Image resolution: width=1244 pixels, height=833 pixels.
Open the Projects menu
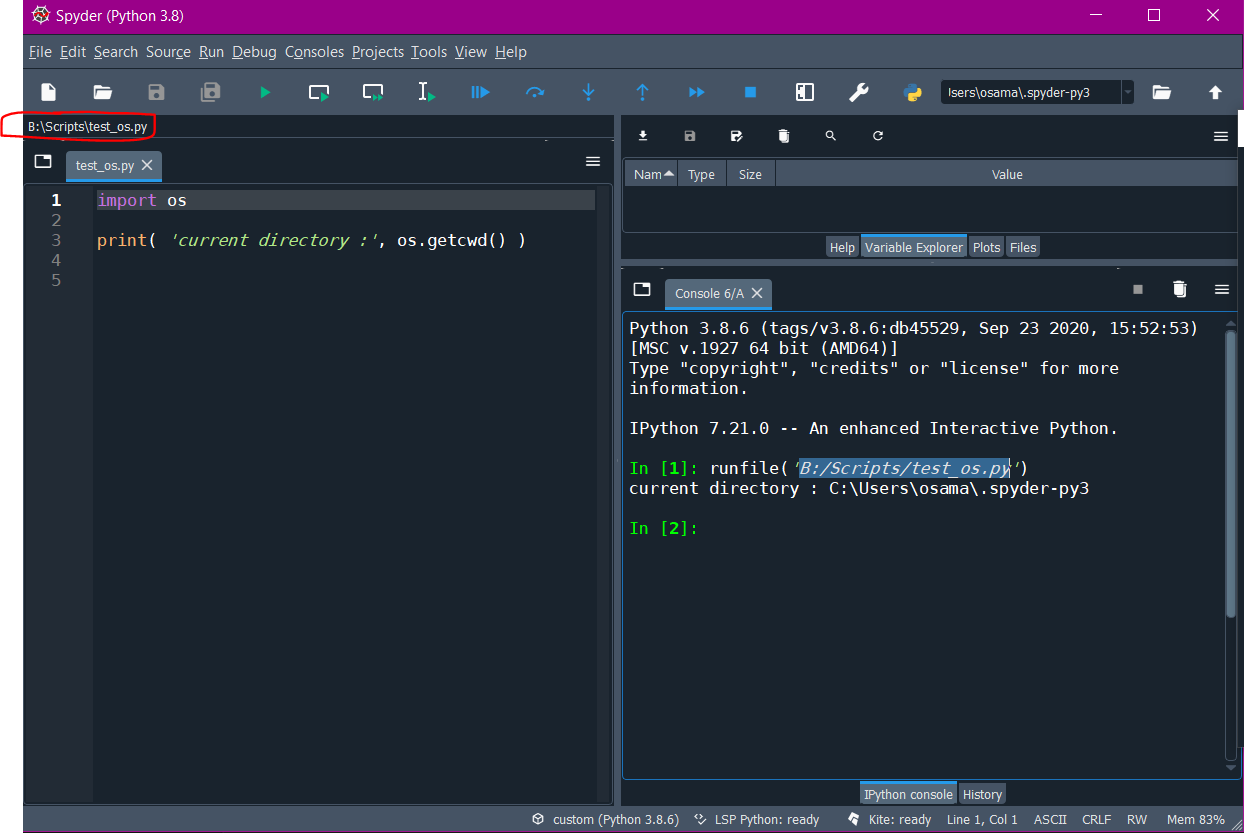378,52
